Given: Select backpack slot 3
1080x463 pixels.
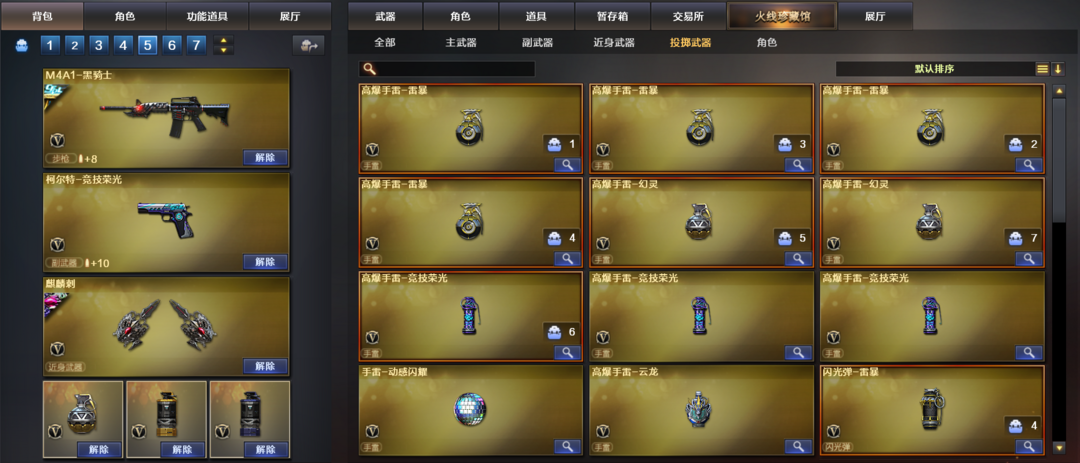Looking at the screenshot, I should click(98, 45).
